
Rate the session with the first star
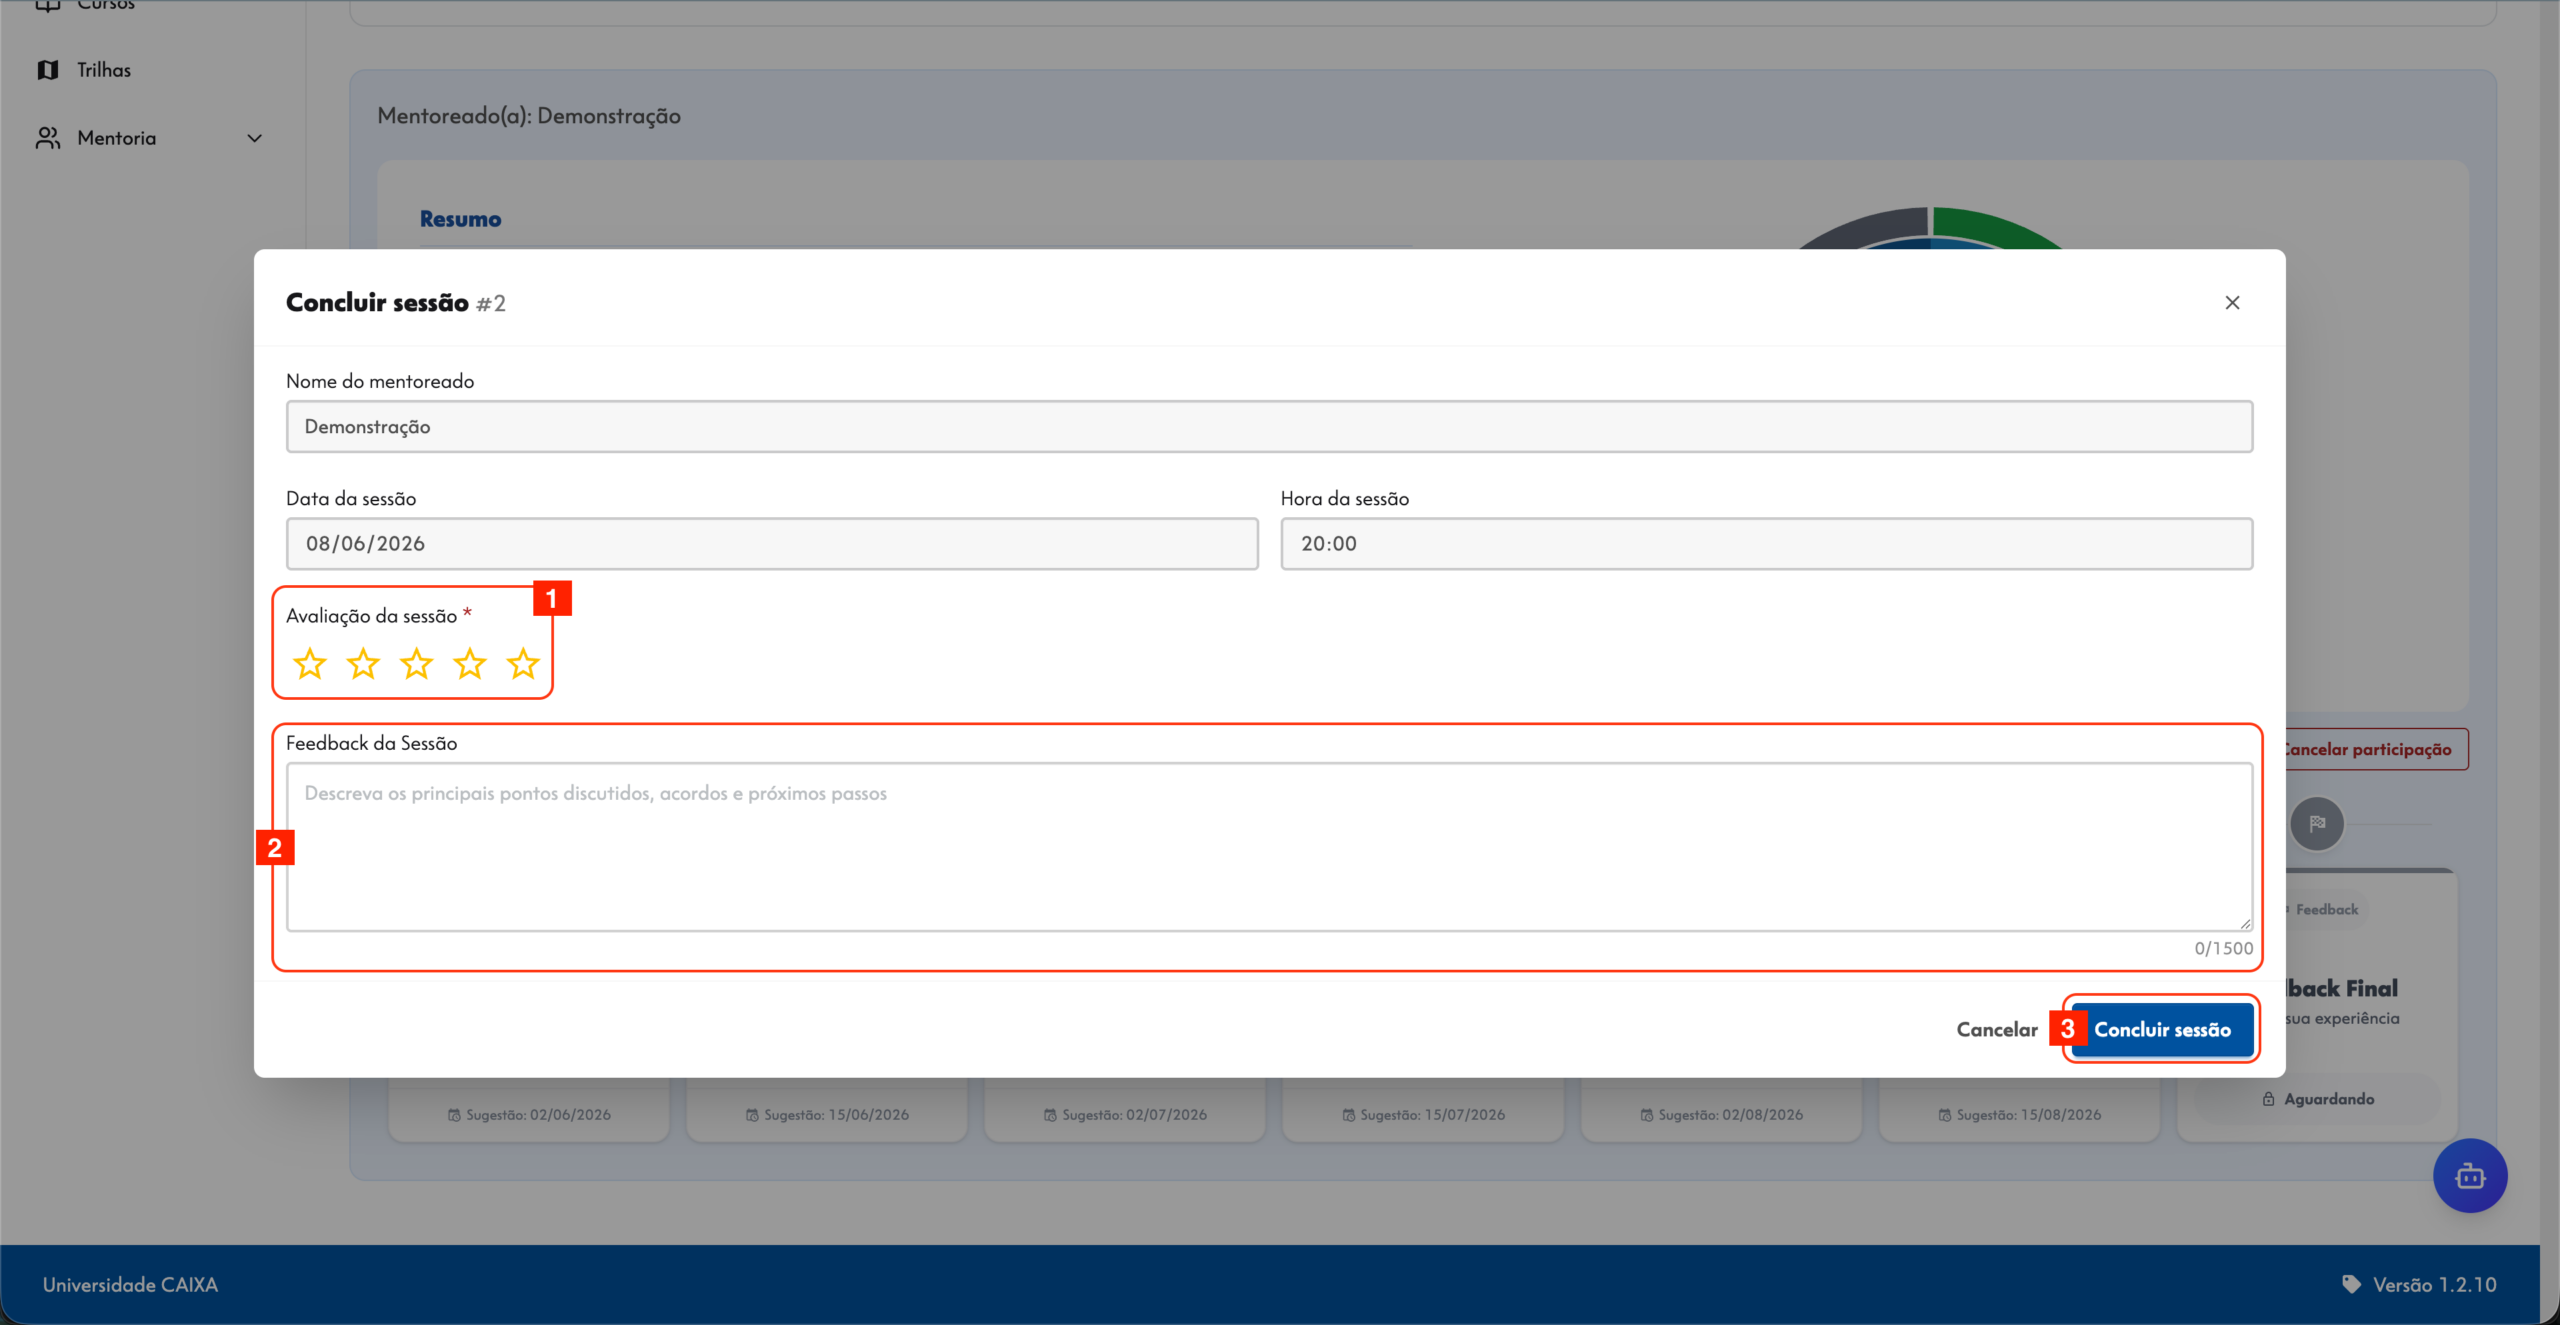click(310, 663)
